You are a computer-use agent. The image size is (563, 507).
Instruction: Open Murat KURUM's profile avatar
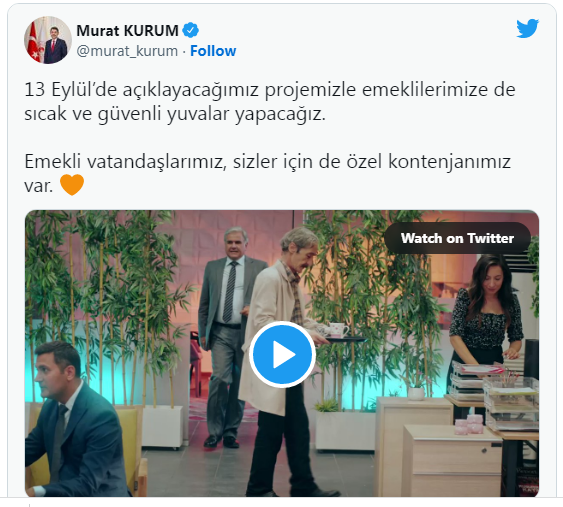click(48, 40)
